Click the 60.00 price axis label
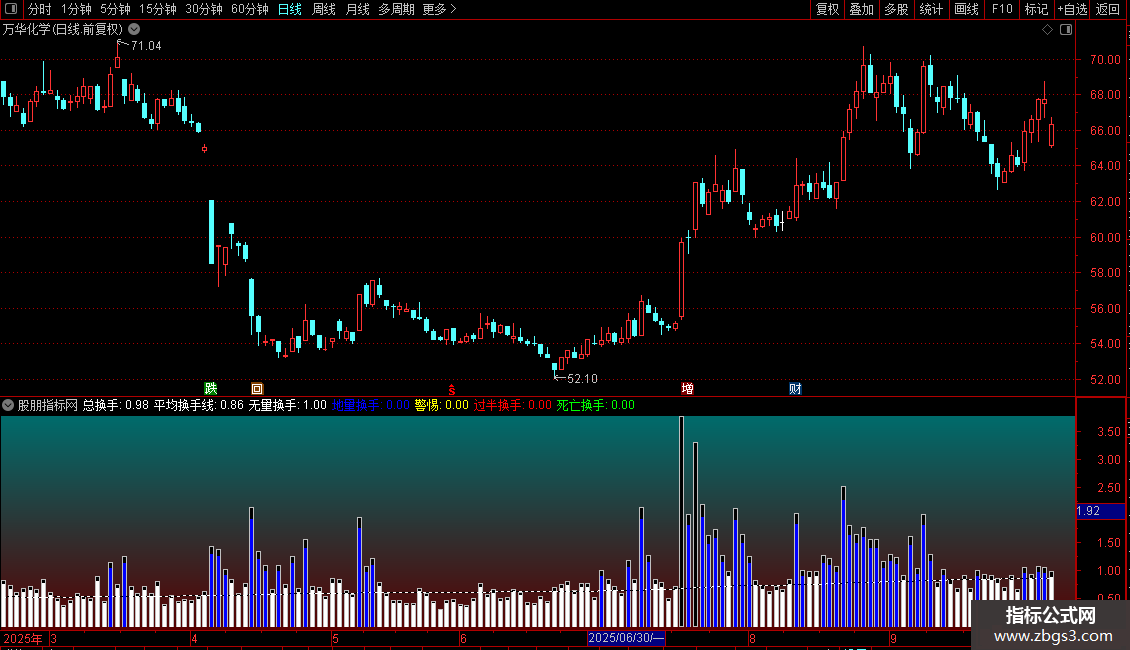The height and width of the screenshot is (650, 1130). pos(1105,237)
